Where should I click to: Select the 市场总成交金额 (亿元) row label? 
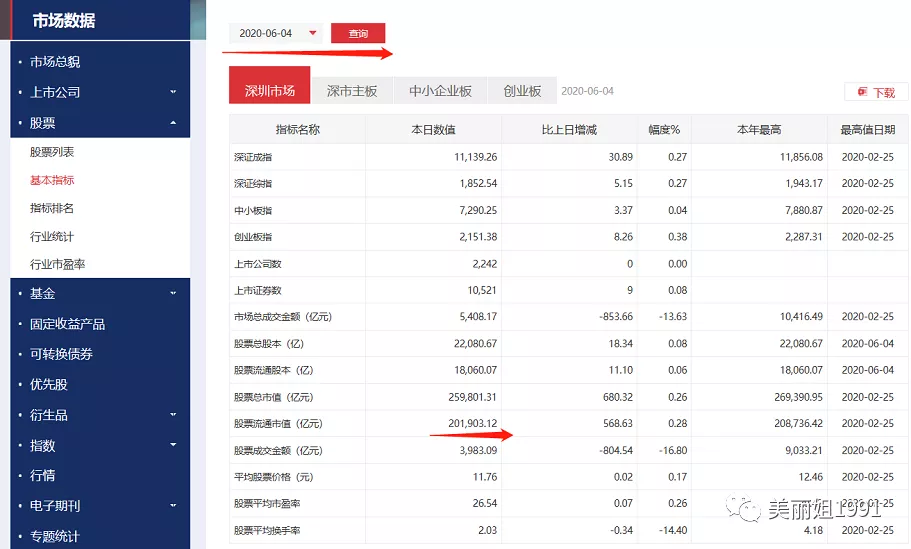click(283, 317)
